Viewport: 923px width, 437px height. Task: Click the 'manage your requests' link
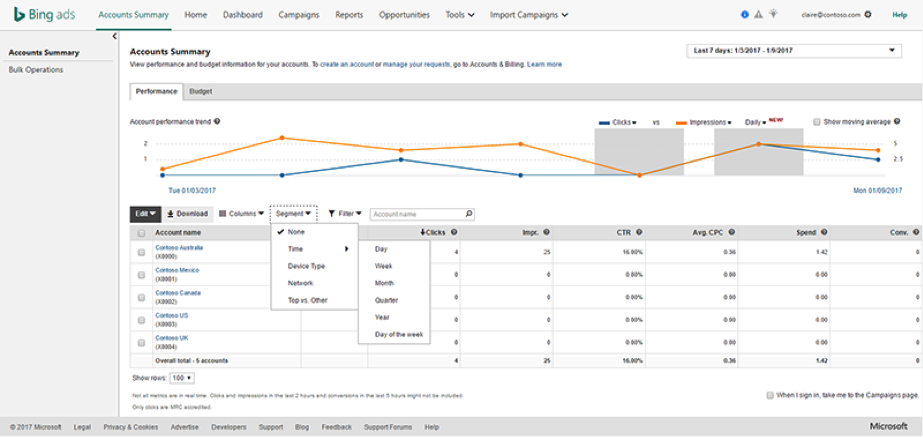point(417,64)
